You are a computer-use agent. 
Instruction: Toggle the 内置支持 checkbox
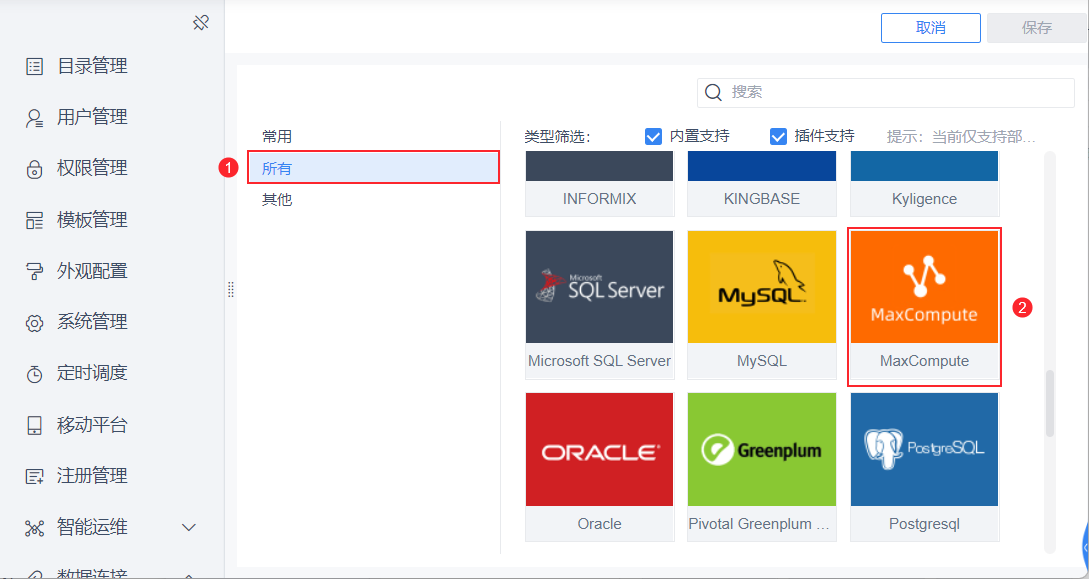click(x=654, y=136)
